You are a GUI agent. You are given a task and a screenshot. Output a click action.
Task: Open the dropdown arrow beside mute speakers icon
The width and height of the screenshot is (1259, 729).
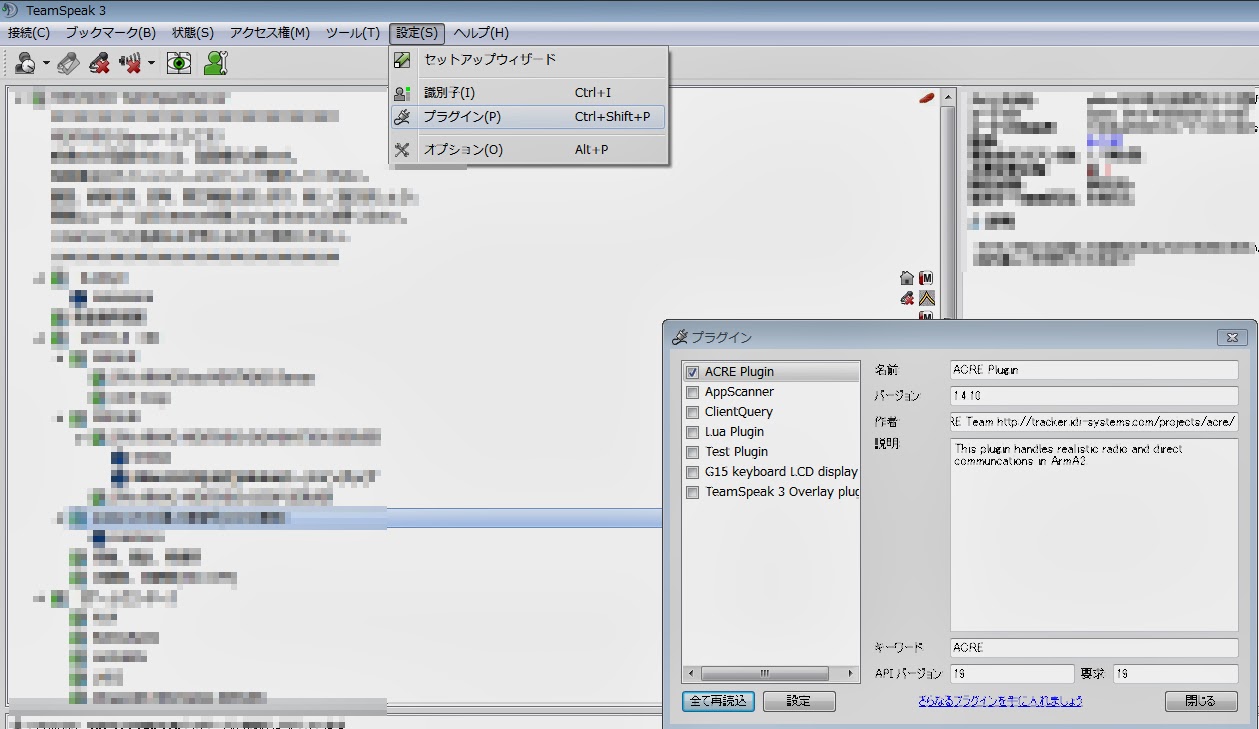point(151,64)
